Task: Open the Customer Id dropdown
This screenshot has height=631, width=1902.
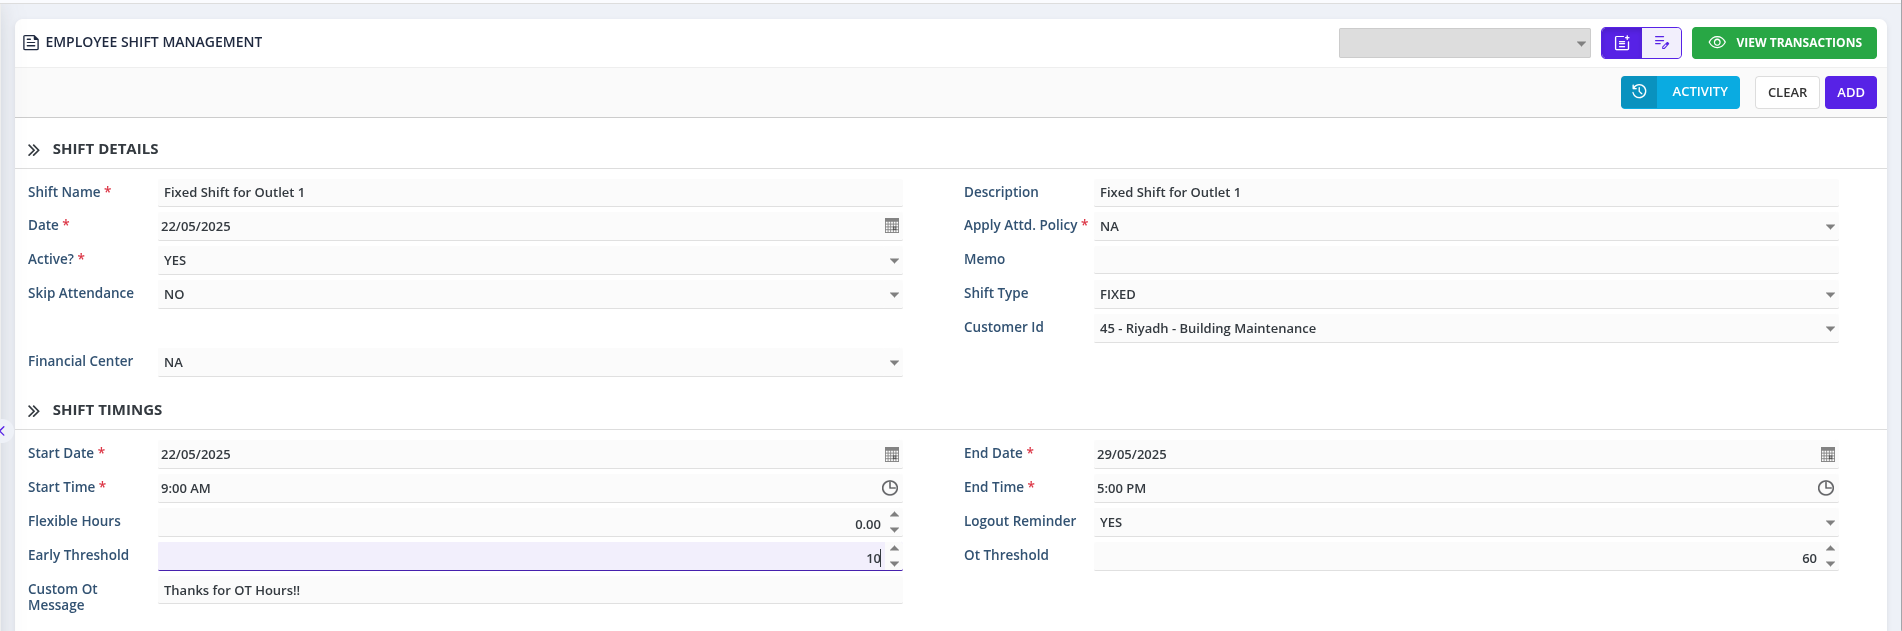Action: (1829, 329)
